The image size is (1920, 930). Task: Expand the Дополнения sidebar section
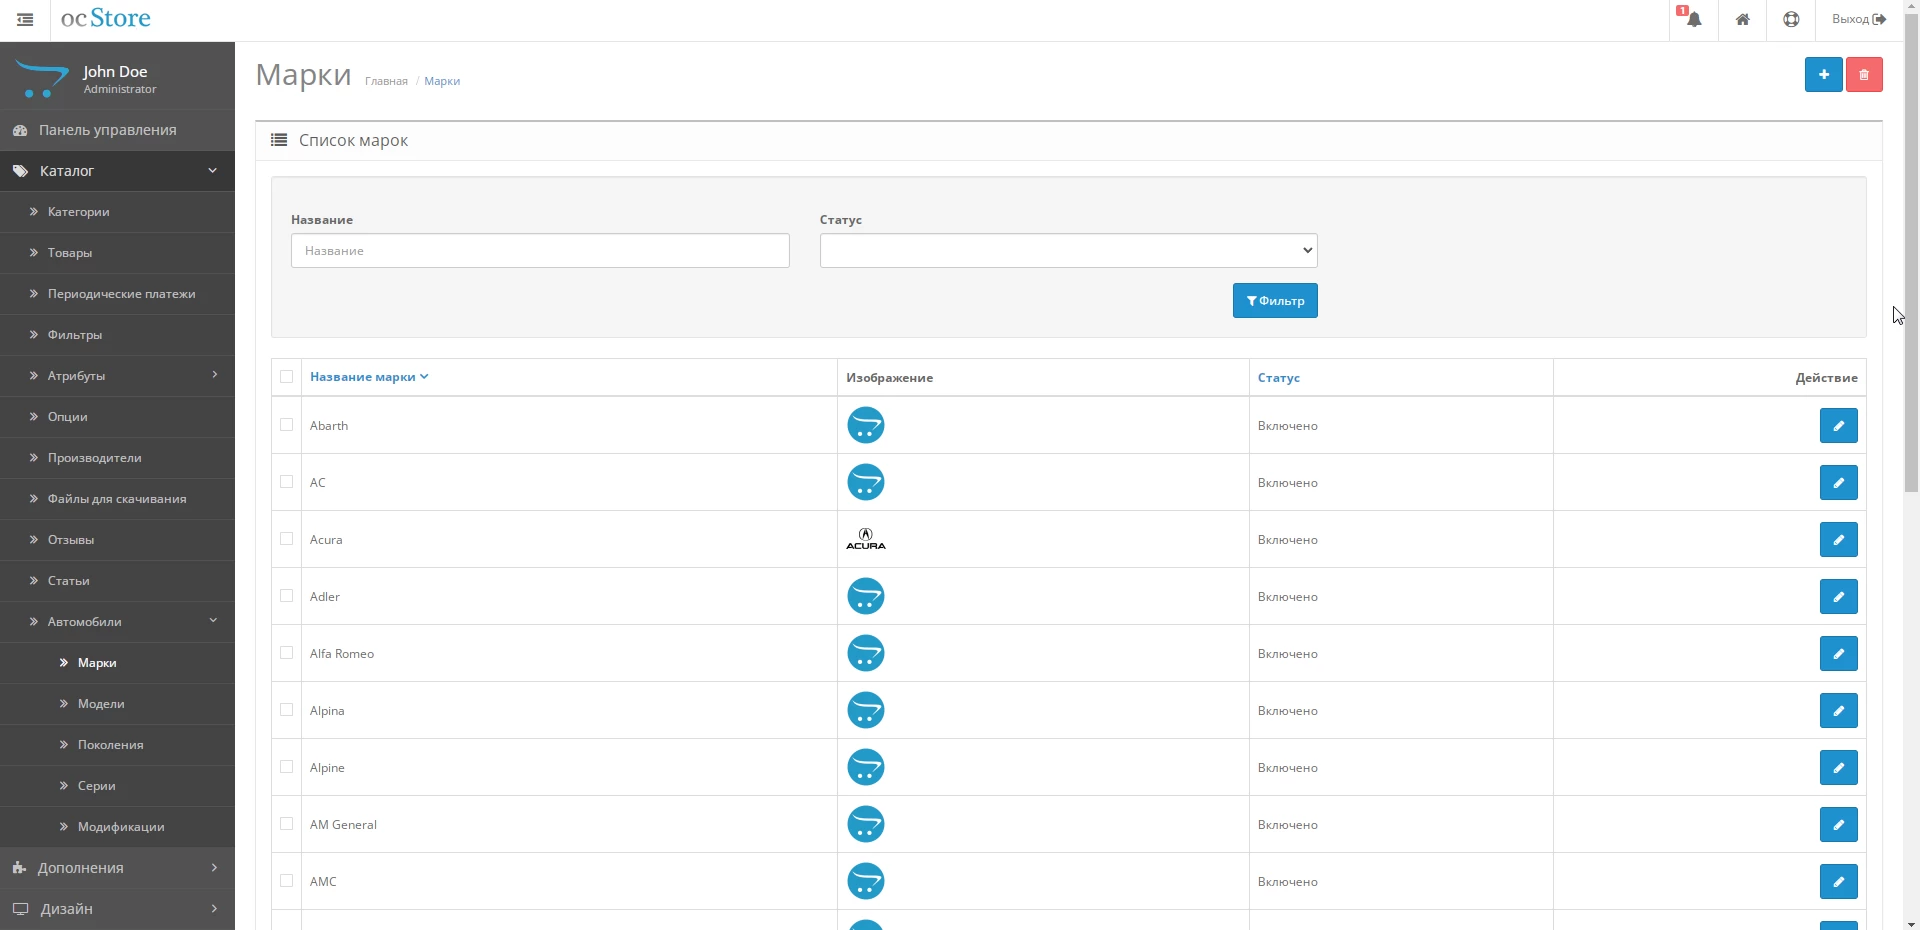coord(117,868)
